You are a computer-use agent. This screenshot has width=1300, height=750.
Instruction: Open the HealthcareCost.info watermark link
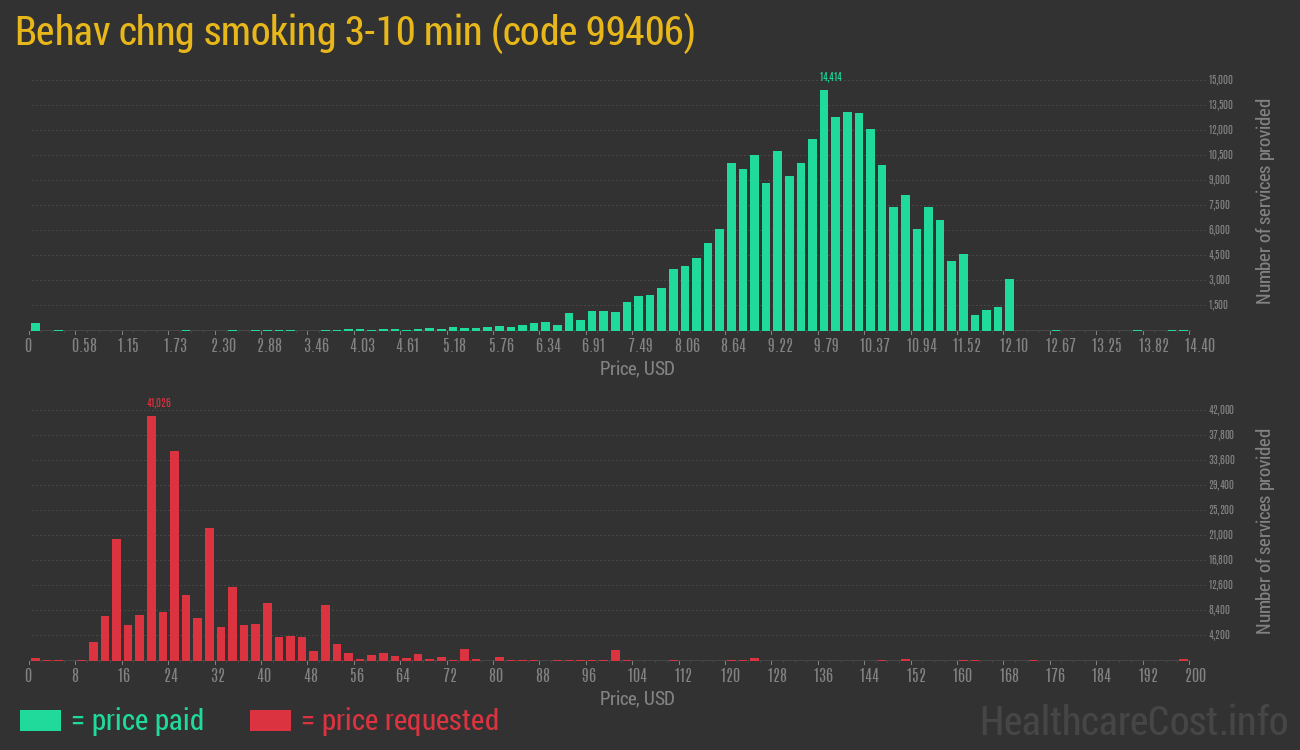coord(1133,720)
